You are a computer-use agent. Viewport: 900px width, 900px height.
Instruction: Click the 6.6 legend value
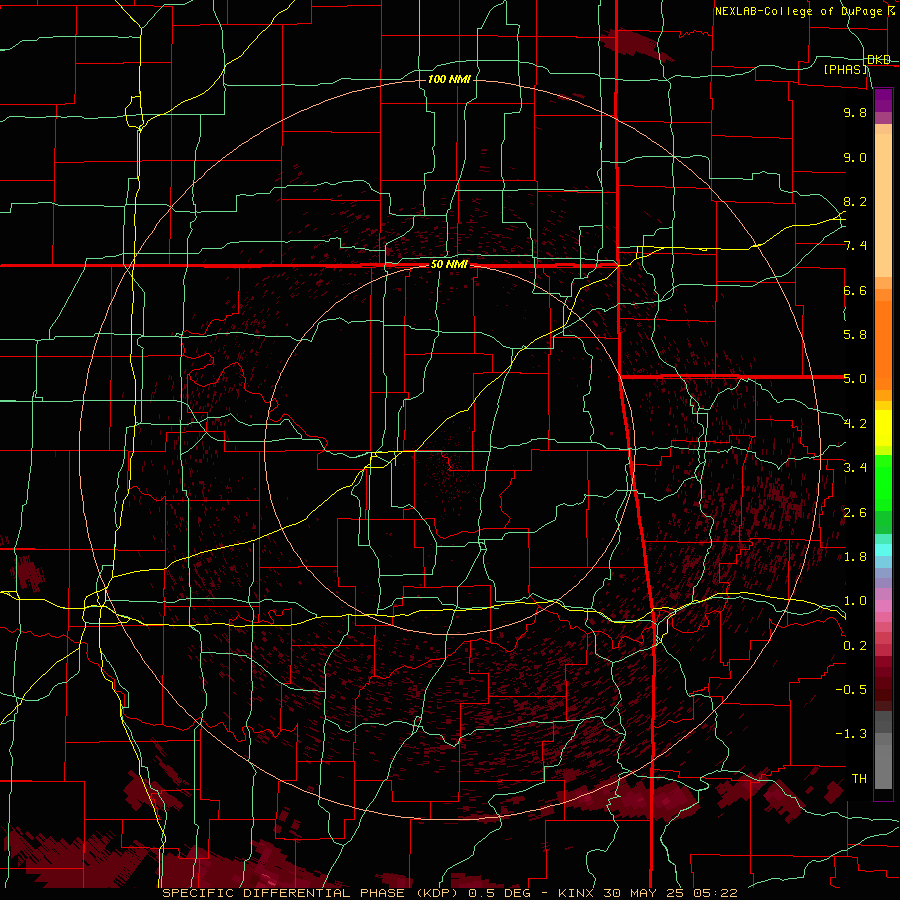coord(855,290)
